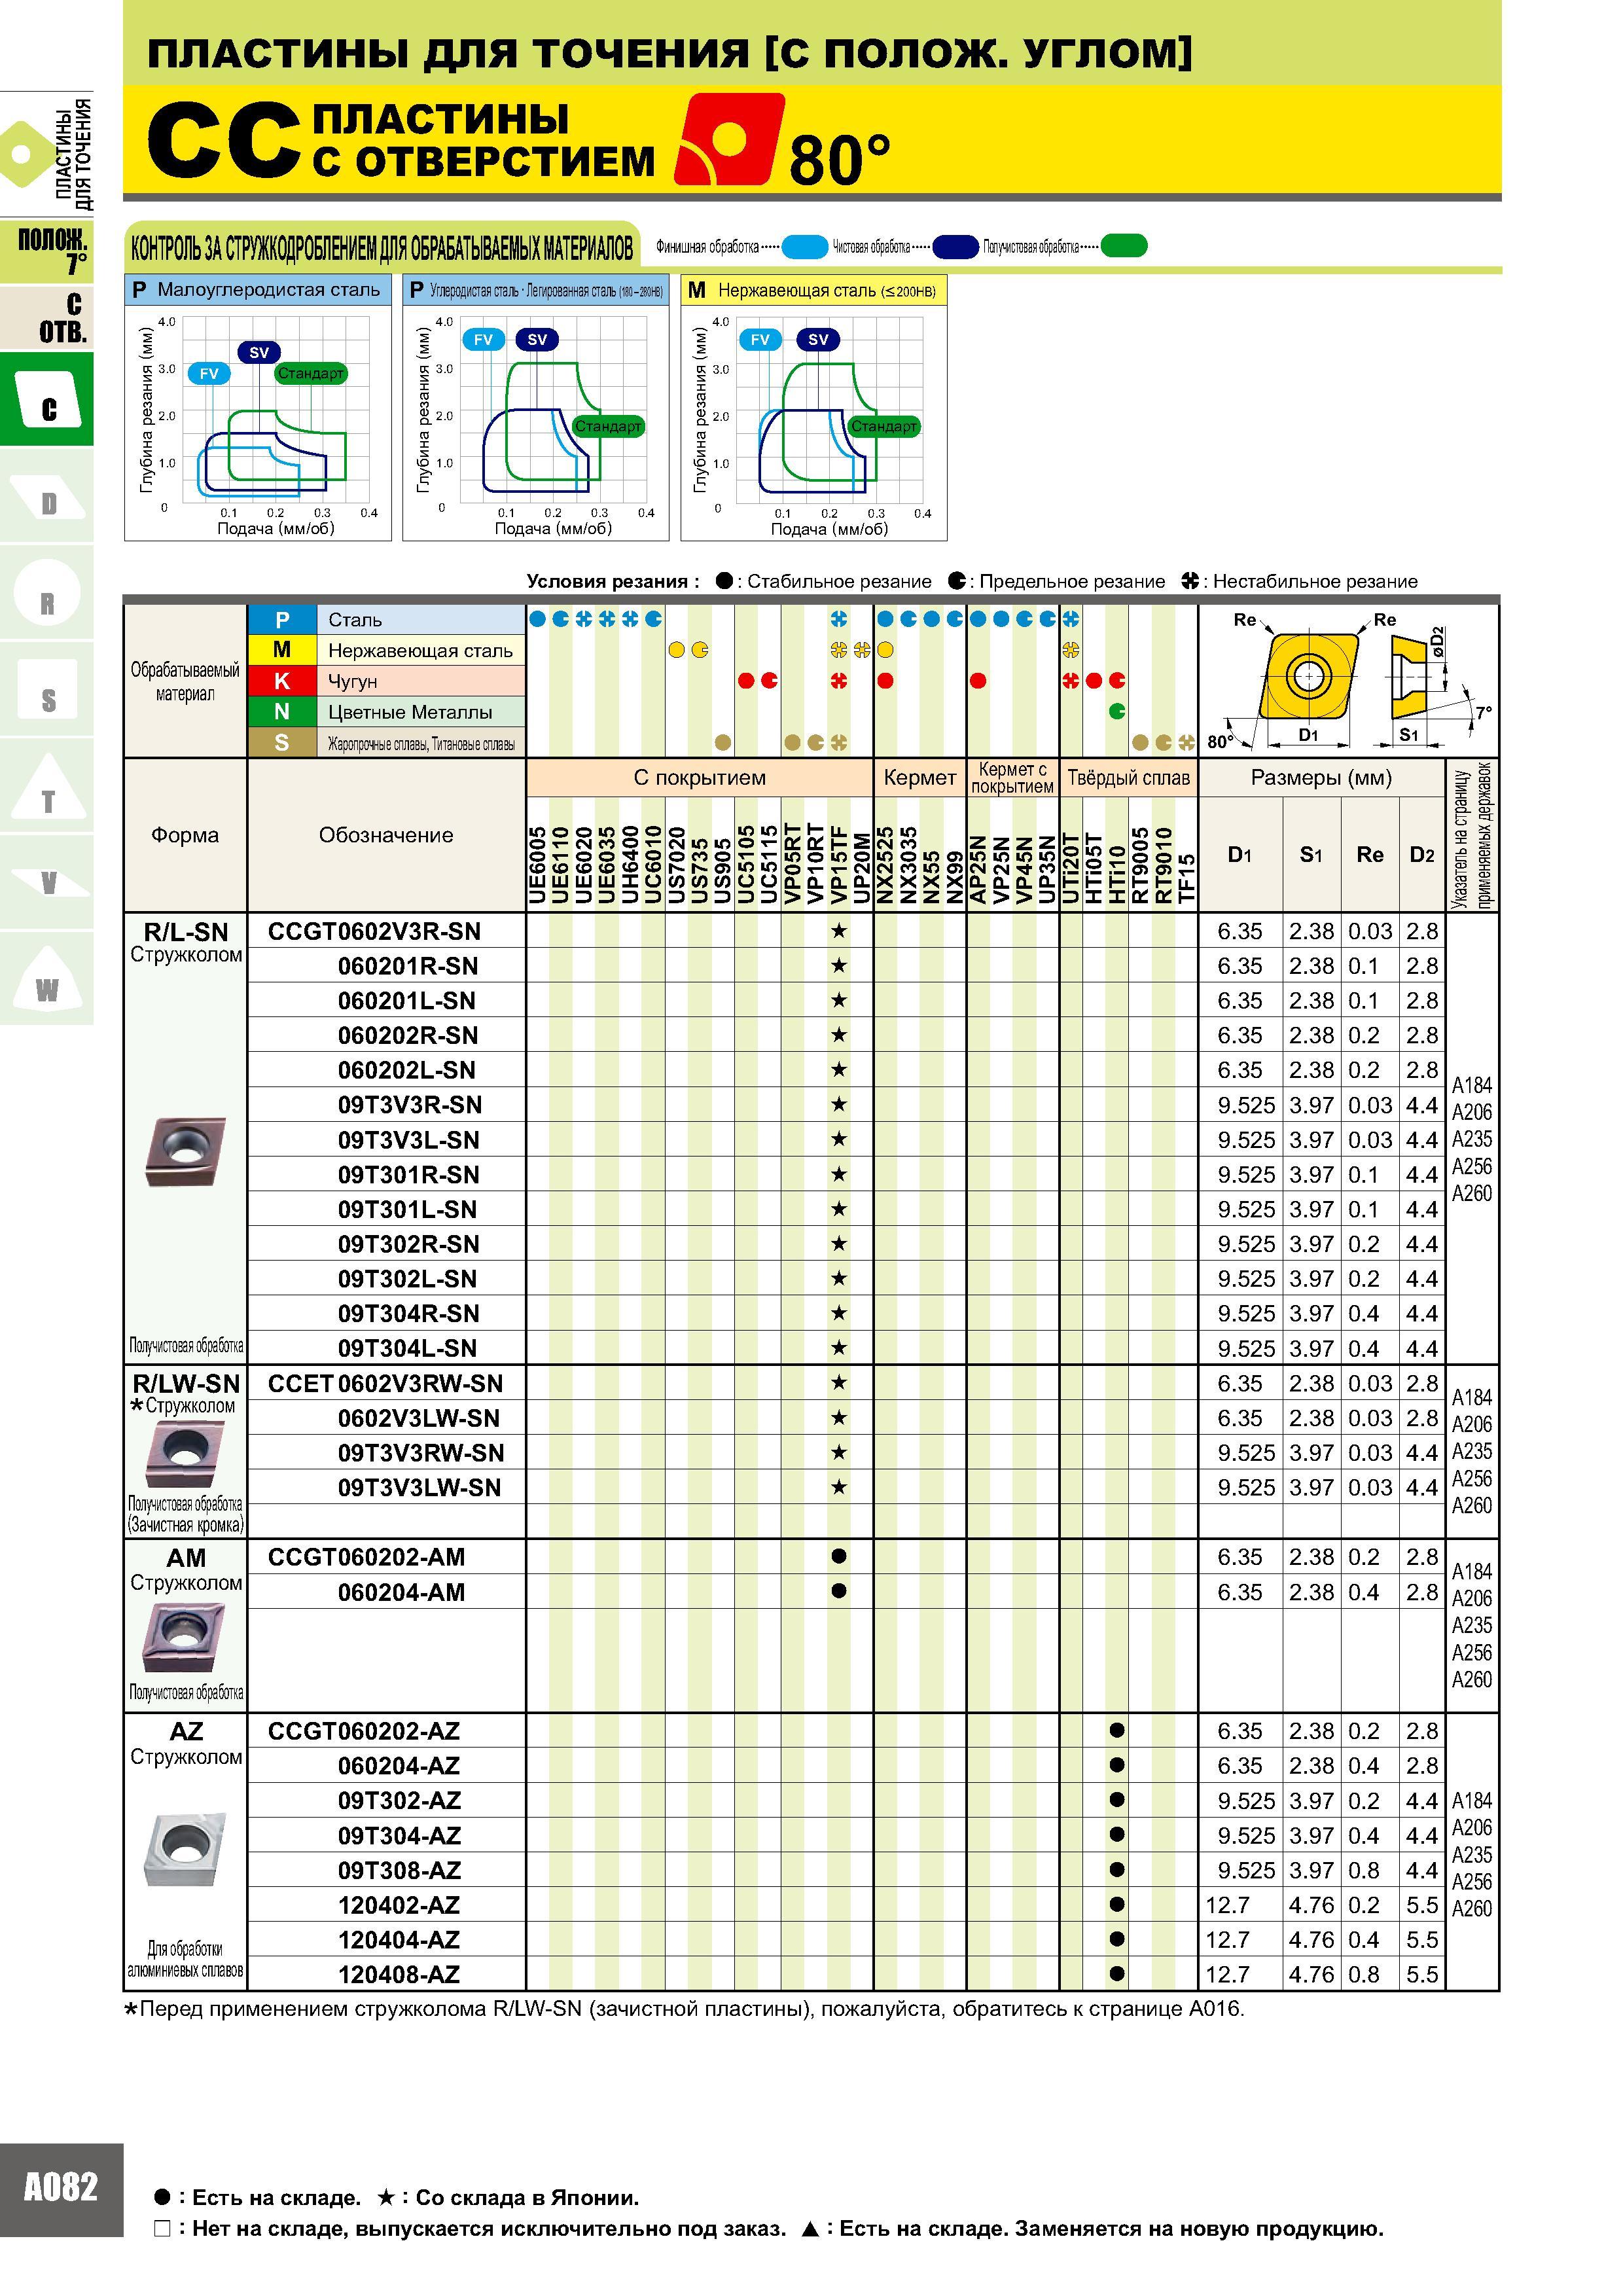Click the red 80° insert shape icon
Viewport: 1623px width, 2296px height.
pyautogui.click(x=729, y=139)
